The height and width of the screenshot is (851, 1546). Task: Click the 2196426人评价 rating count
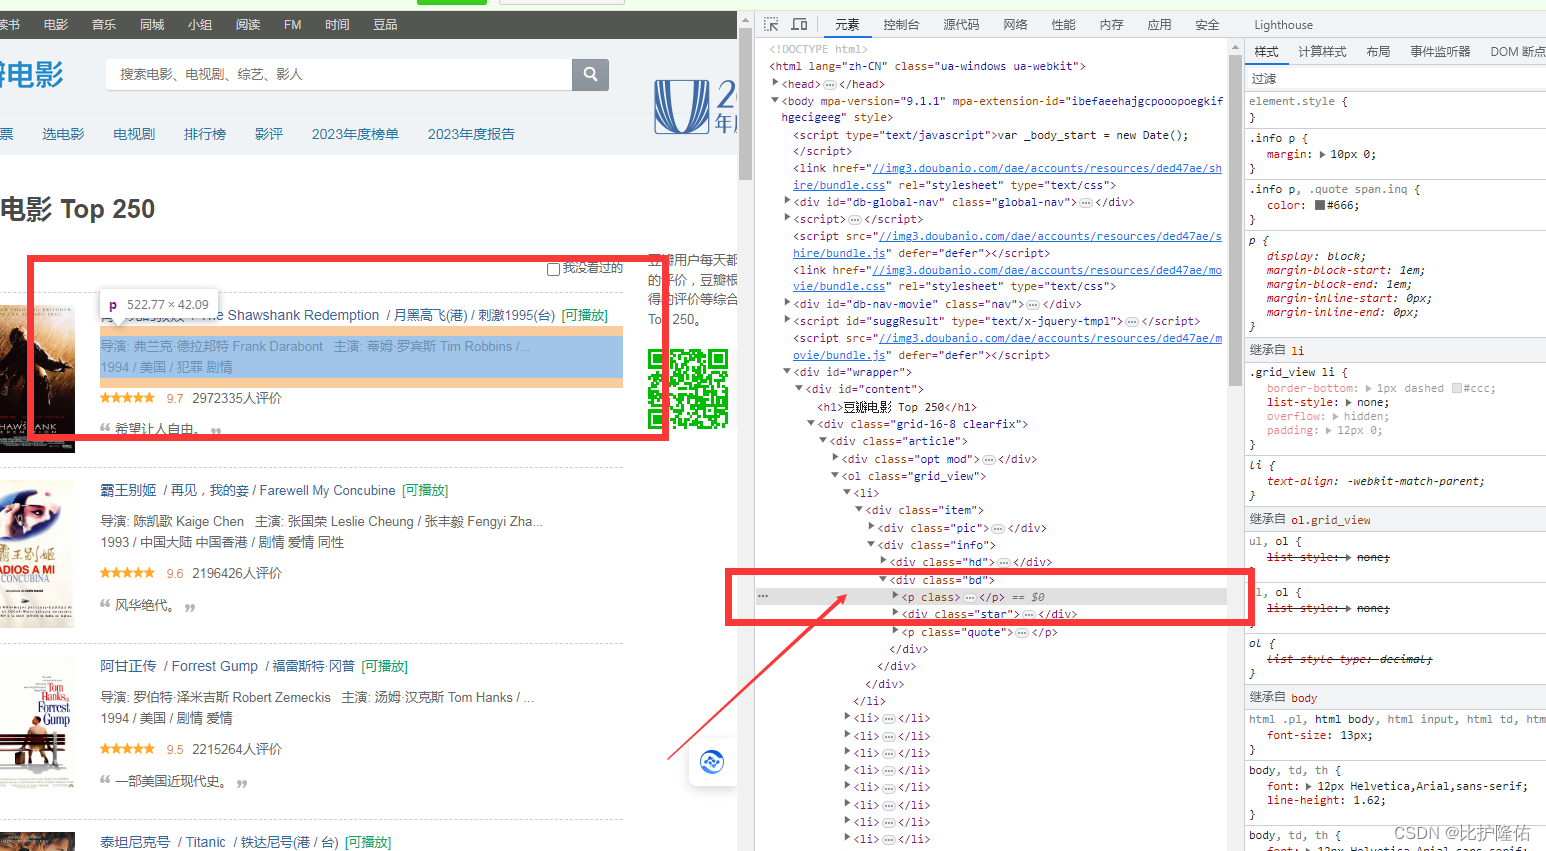click(237, 573)
